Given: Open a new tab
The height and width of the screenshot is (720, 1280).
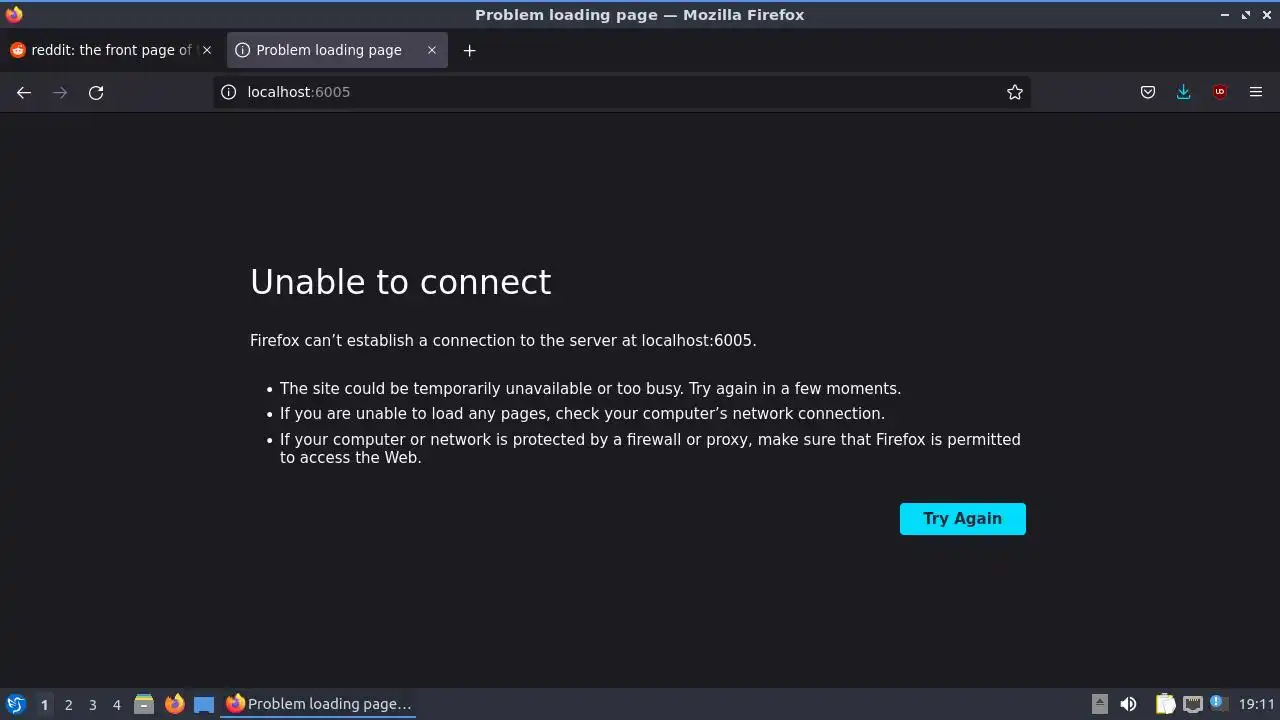Looking at the screenshot, I should coord(469,50).
